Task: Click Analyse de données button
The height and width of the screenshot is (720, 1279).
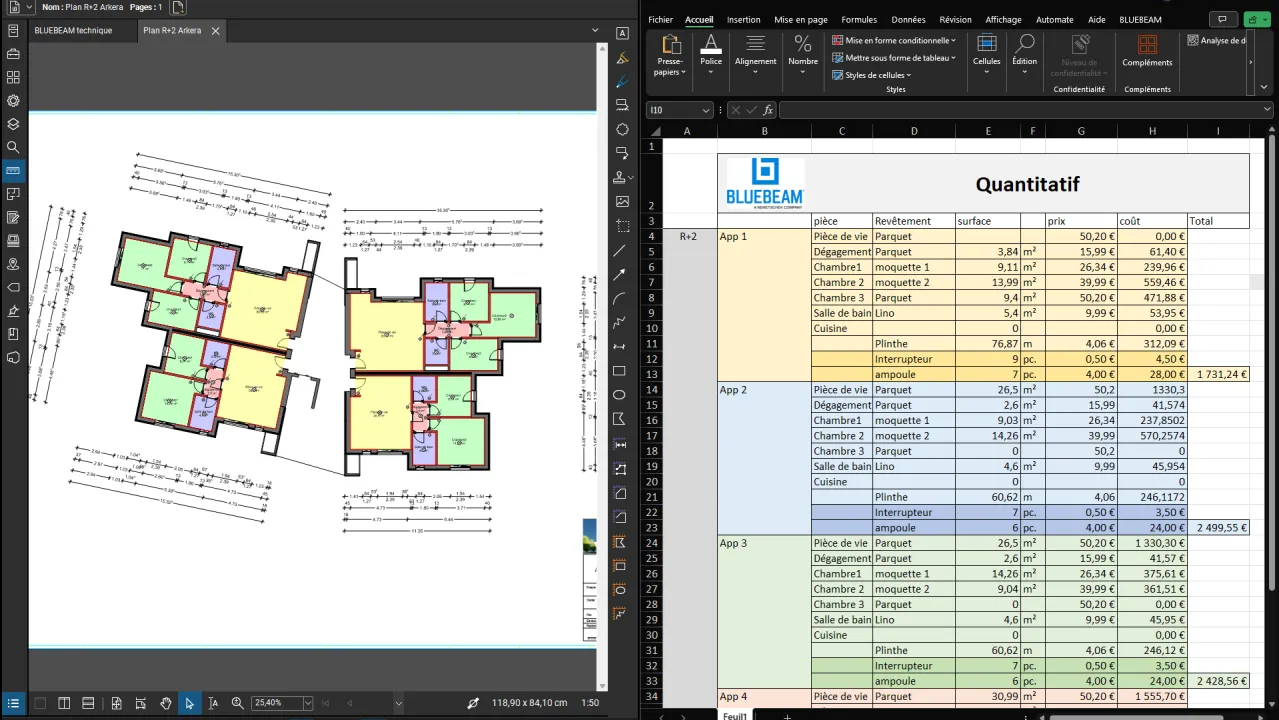Action: [1216, 41]
